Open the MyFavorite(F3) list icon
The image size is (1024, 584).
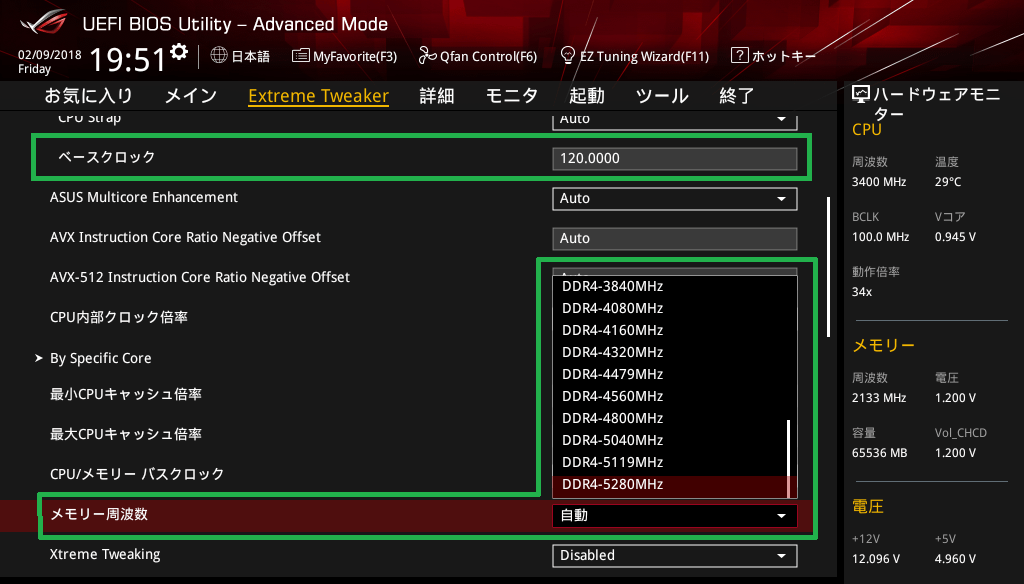[x=300, y=56]
